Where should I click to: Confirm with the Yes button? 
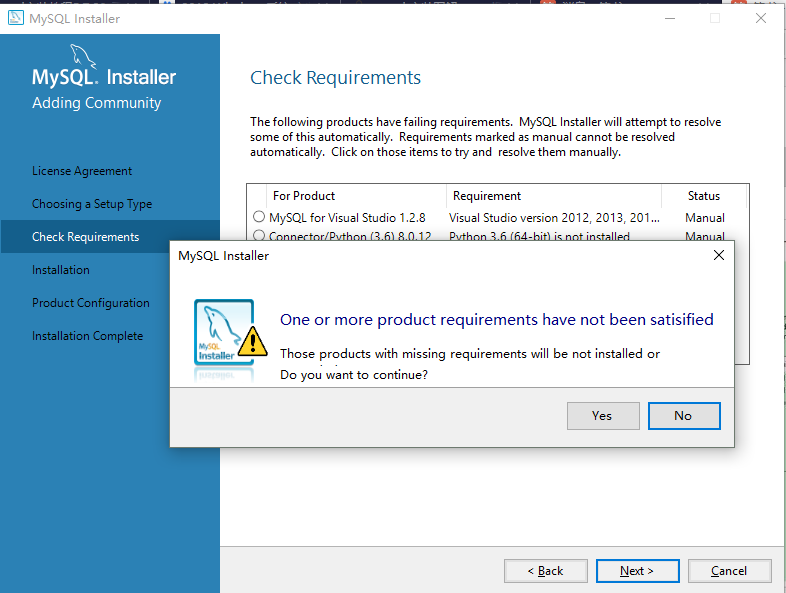point(603,416)
